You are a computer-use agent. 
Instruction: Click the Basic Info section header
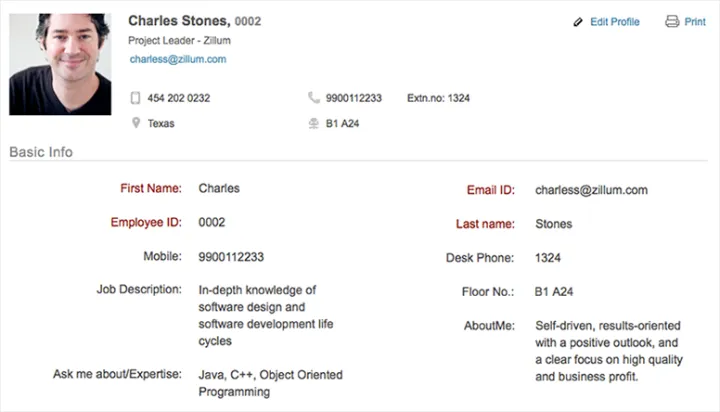pos(41,152)
